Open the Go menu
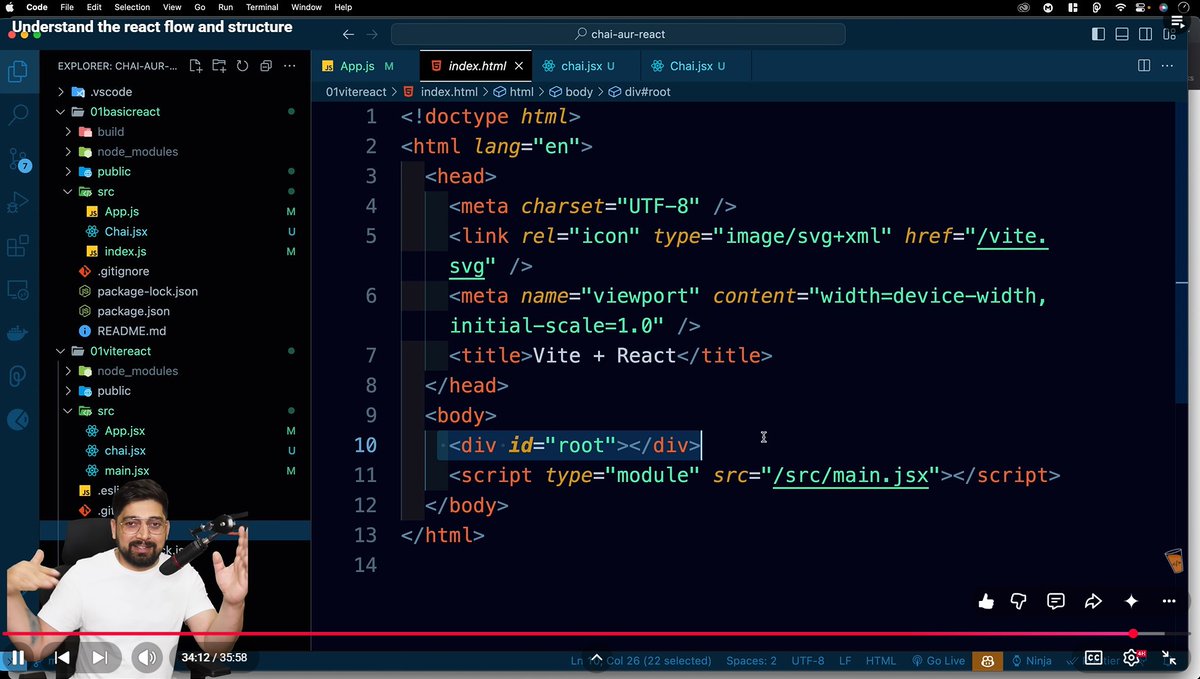The image size is (1200, 679). [199, 7]
